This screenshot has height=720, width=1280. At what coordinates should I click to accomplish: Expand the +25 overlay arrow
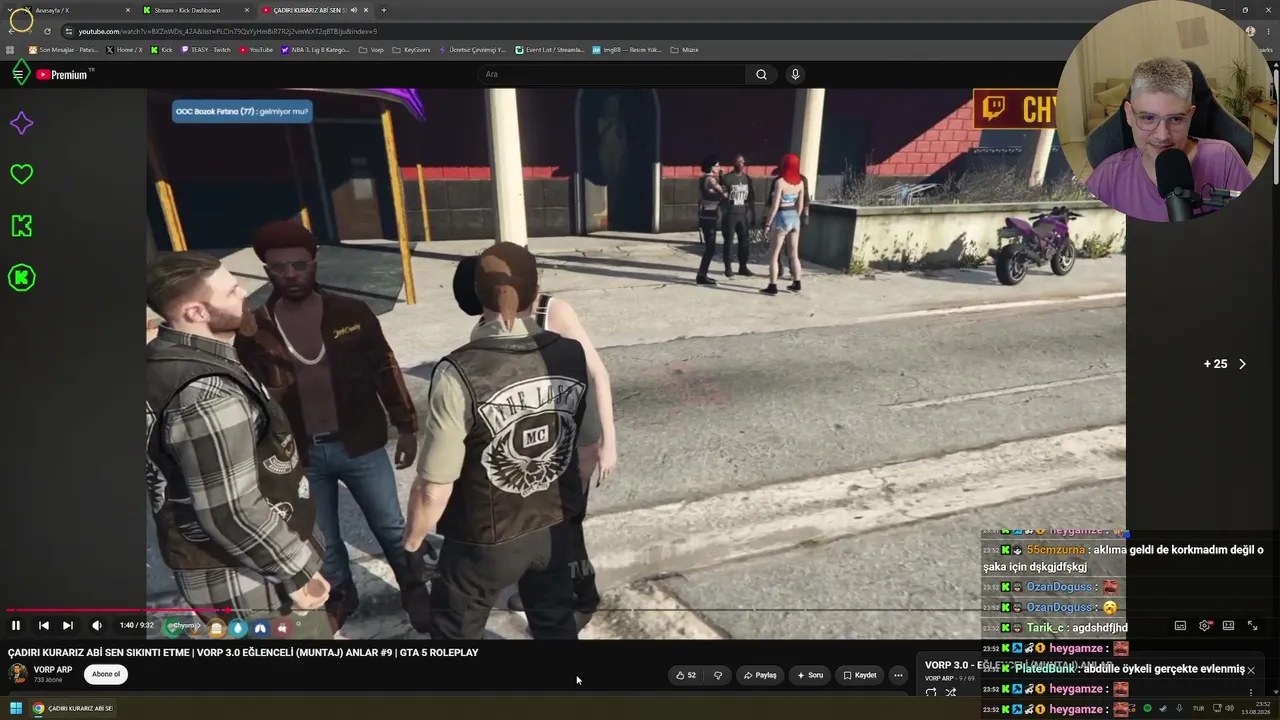(1242, 364)
